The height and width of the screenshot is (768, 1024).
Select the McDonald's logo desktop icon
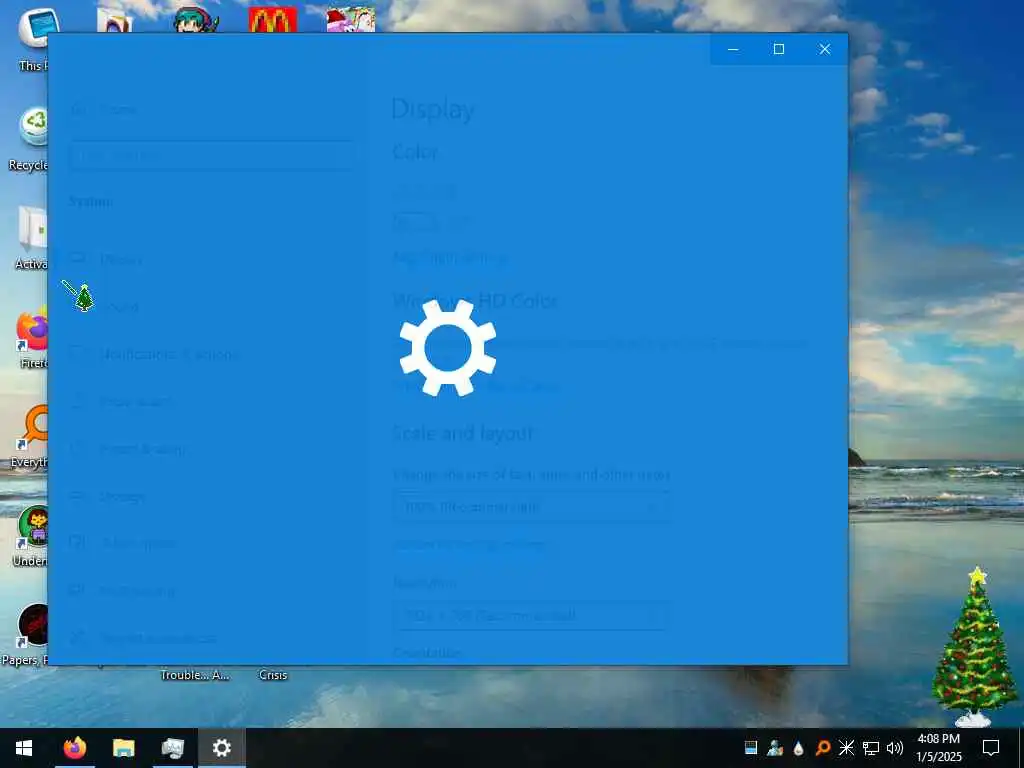[x=273, y=20]
